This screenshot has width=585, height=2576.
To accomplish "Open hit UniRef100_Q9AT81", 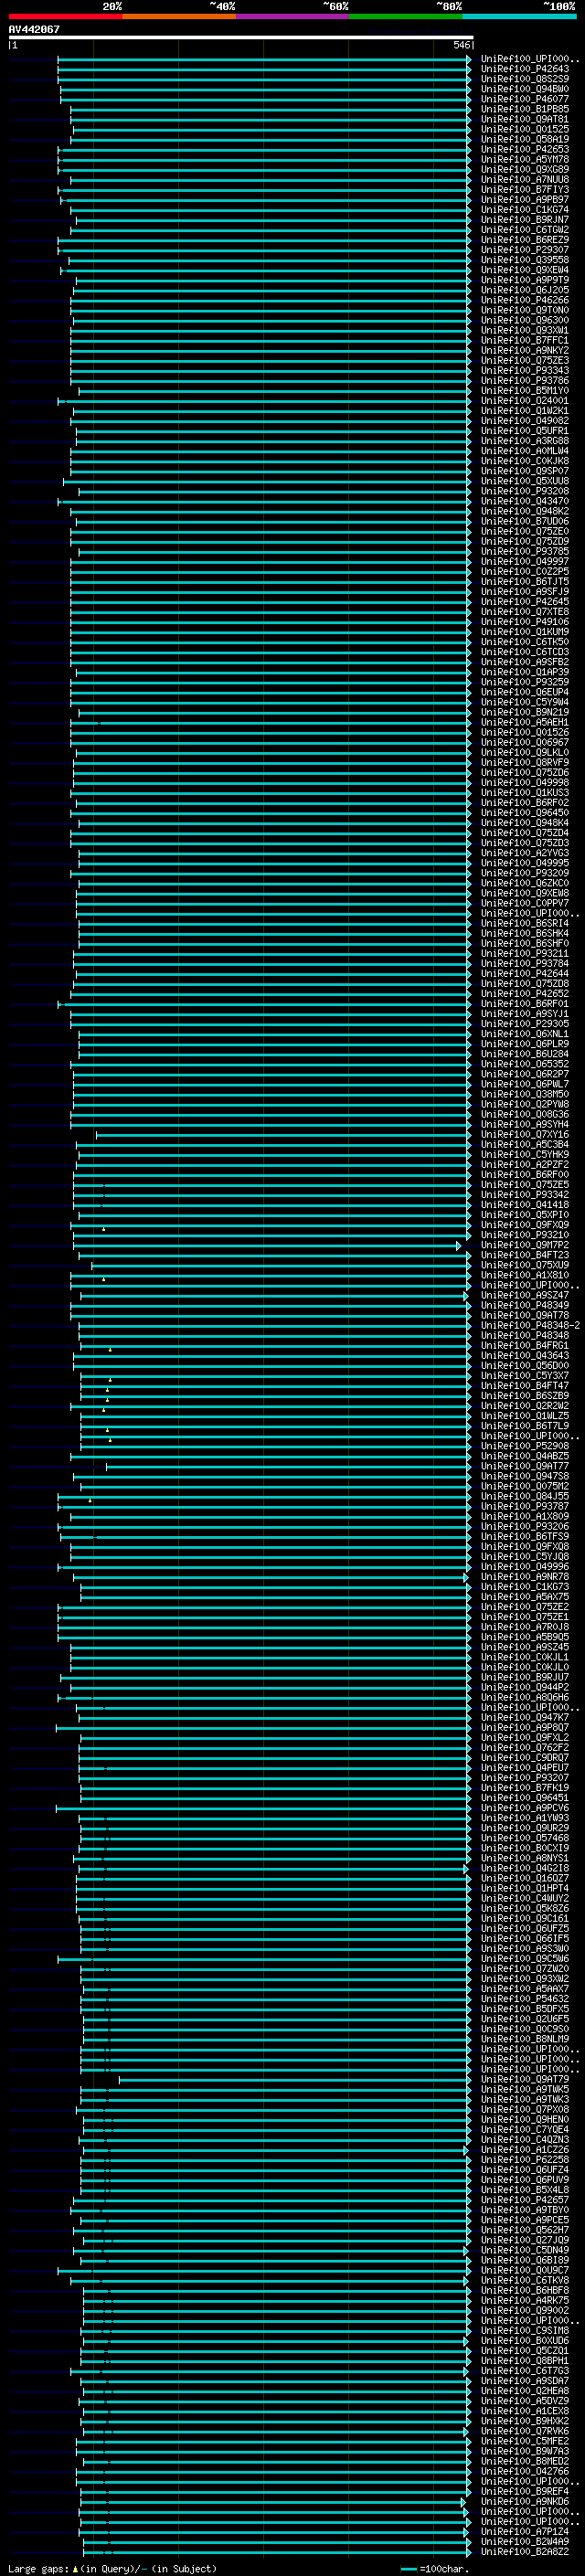I will coord(525,119).
